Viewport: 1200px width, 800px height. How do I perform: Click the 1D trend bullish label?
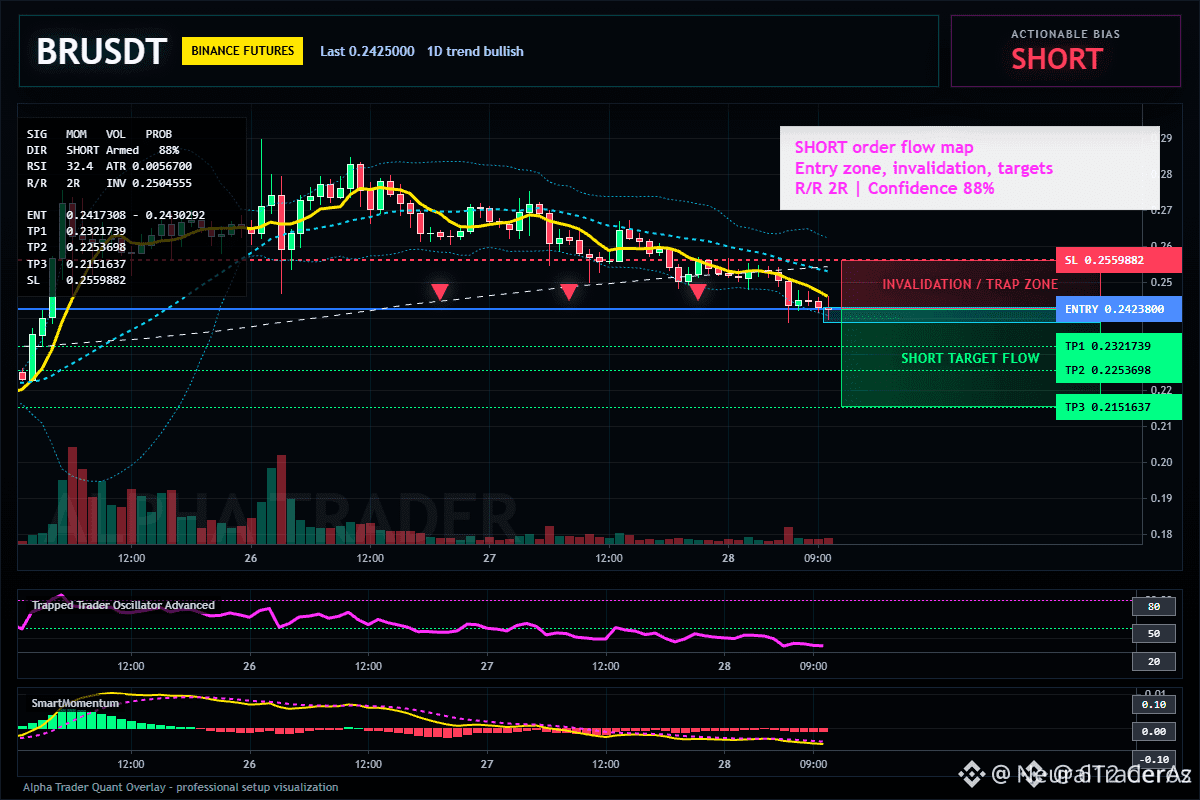[x=475, y=51]
